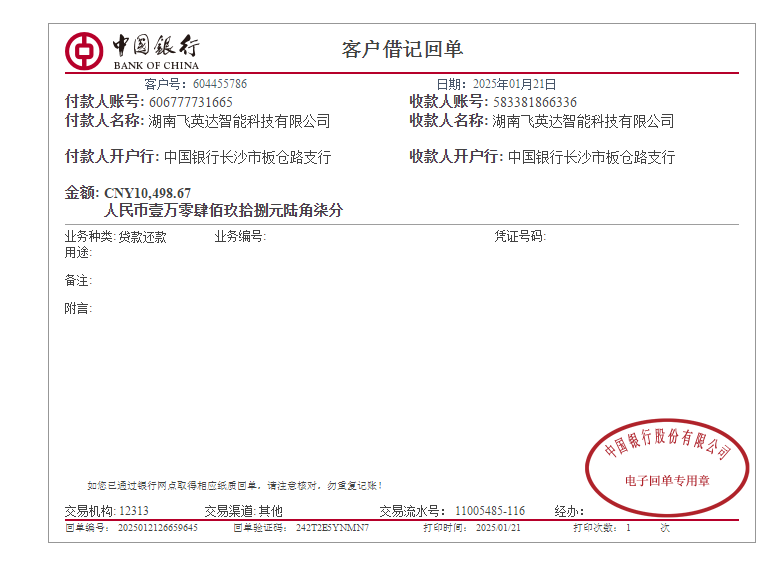
Task: Click the payee name 湖南飞英达智能科技有限公司
Action: tap(583, 121)
